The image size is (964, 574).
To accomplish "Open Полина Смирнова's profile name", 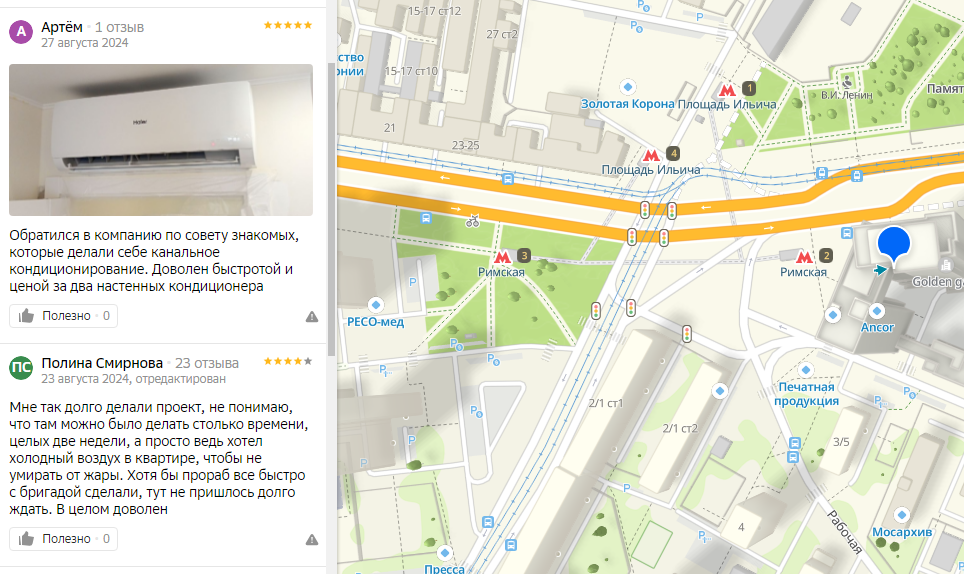I will coord(102,363).
